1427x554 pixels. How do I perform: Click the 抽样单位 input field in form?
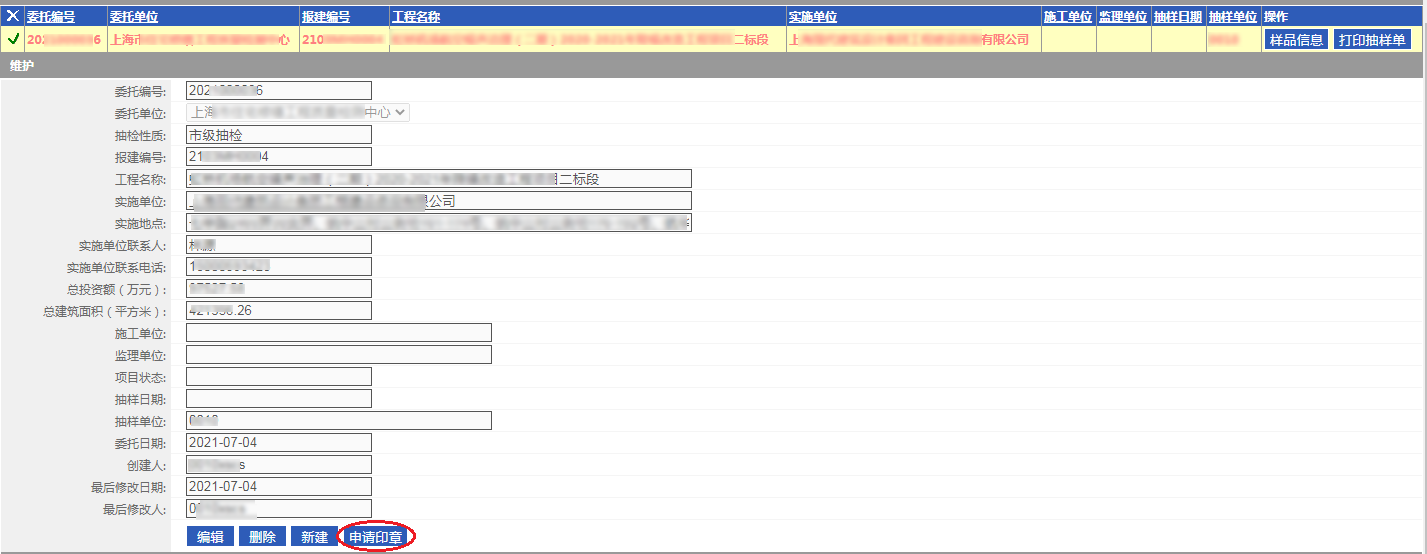[x=339, y=421]
